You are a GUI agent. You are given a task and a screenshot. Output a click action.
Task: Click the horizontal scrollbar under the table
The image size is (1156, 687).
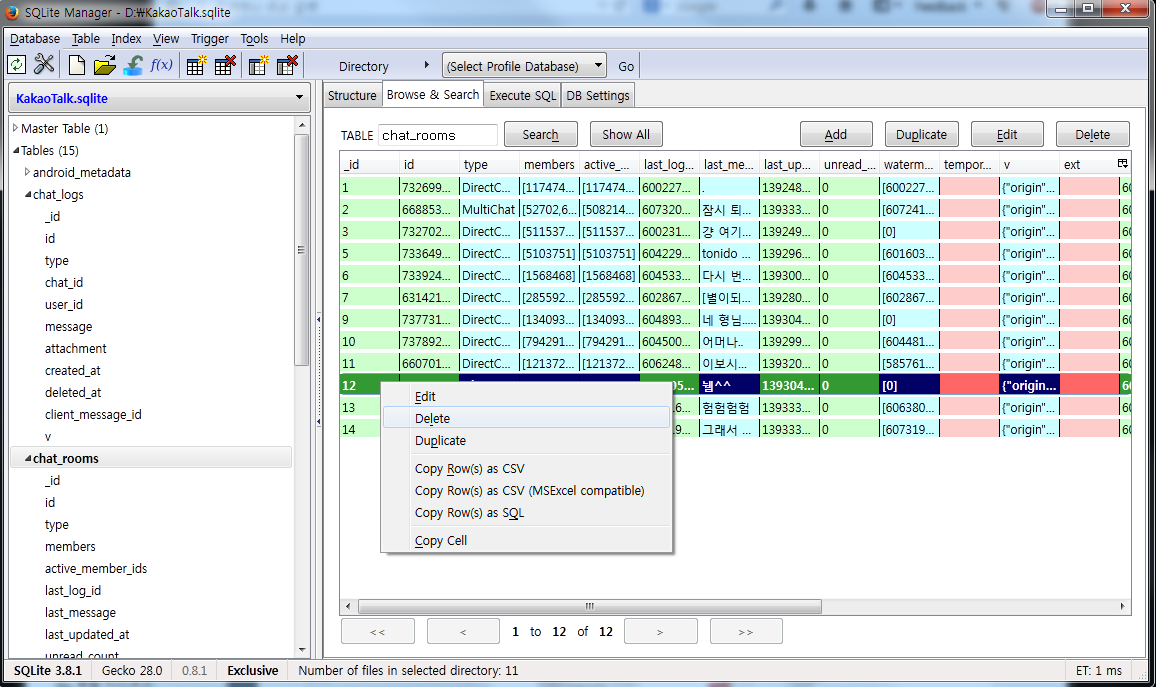(590, 606)
